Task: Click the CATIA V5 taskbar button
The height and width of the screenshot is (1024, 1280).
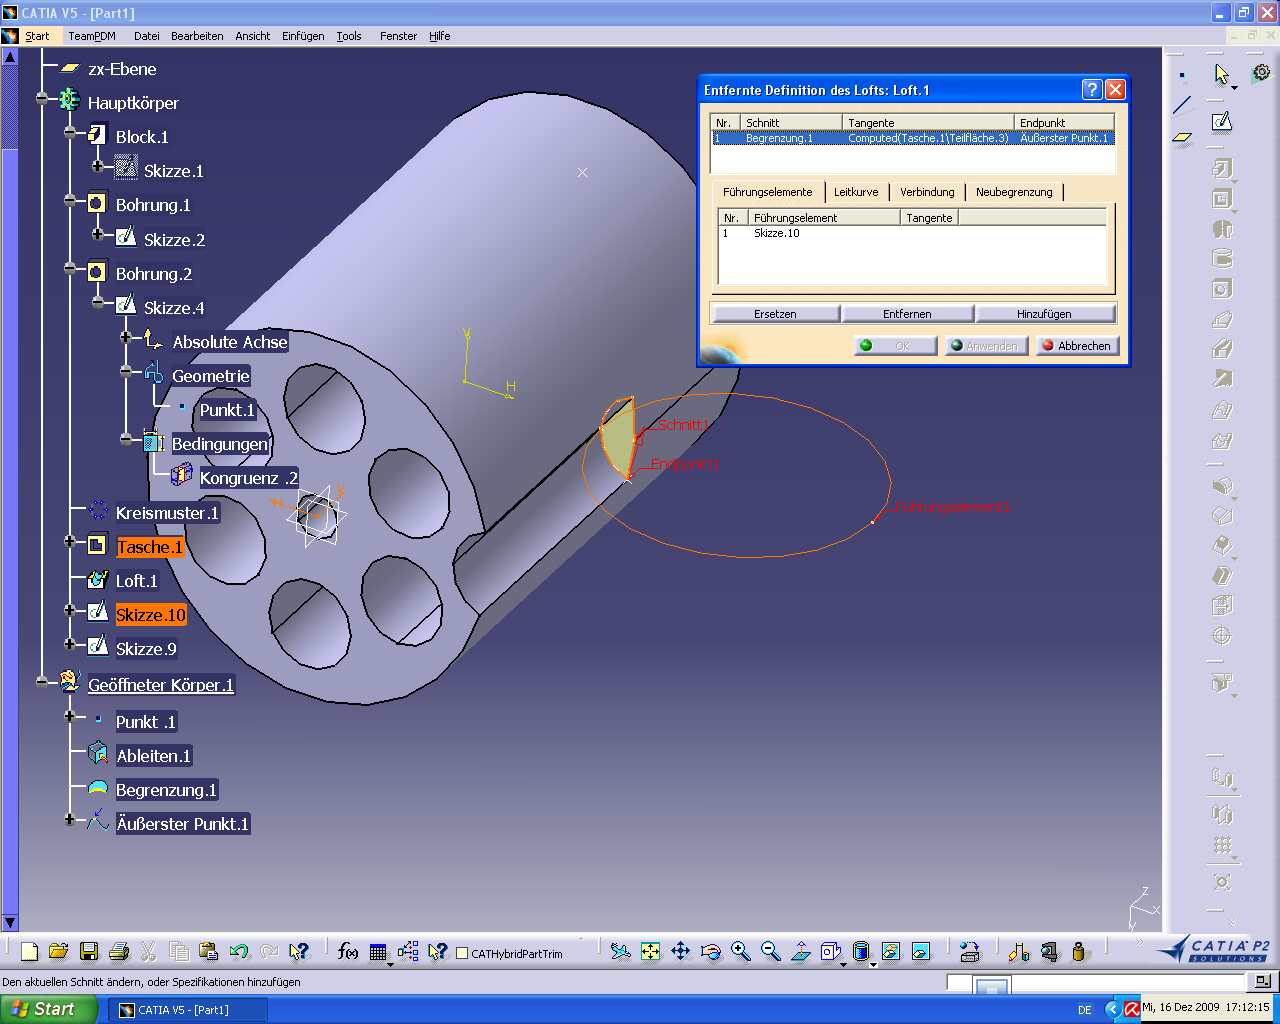Action: (x=188, y=1010)
